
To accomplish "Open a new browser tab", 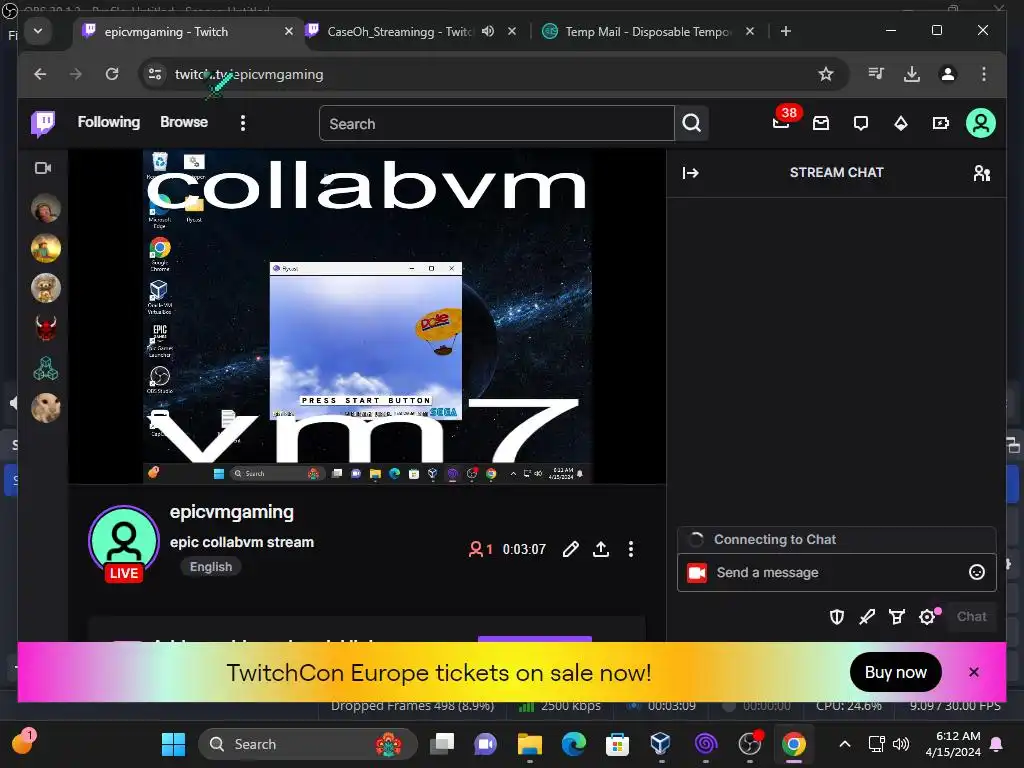I will click(786, 31).
